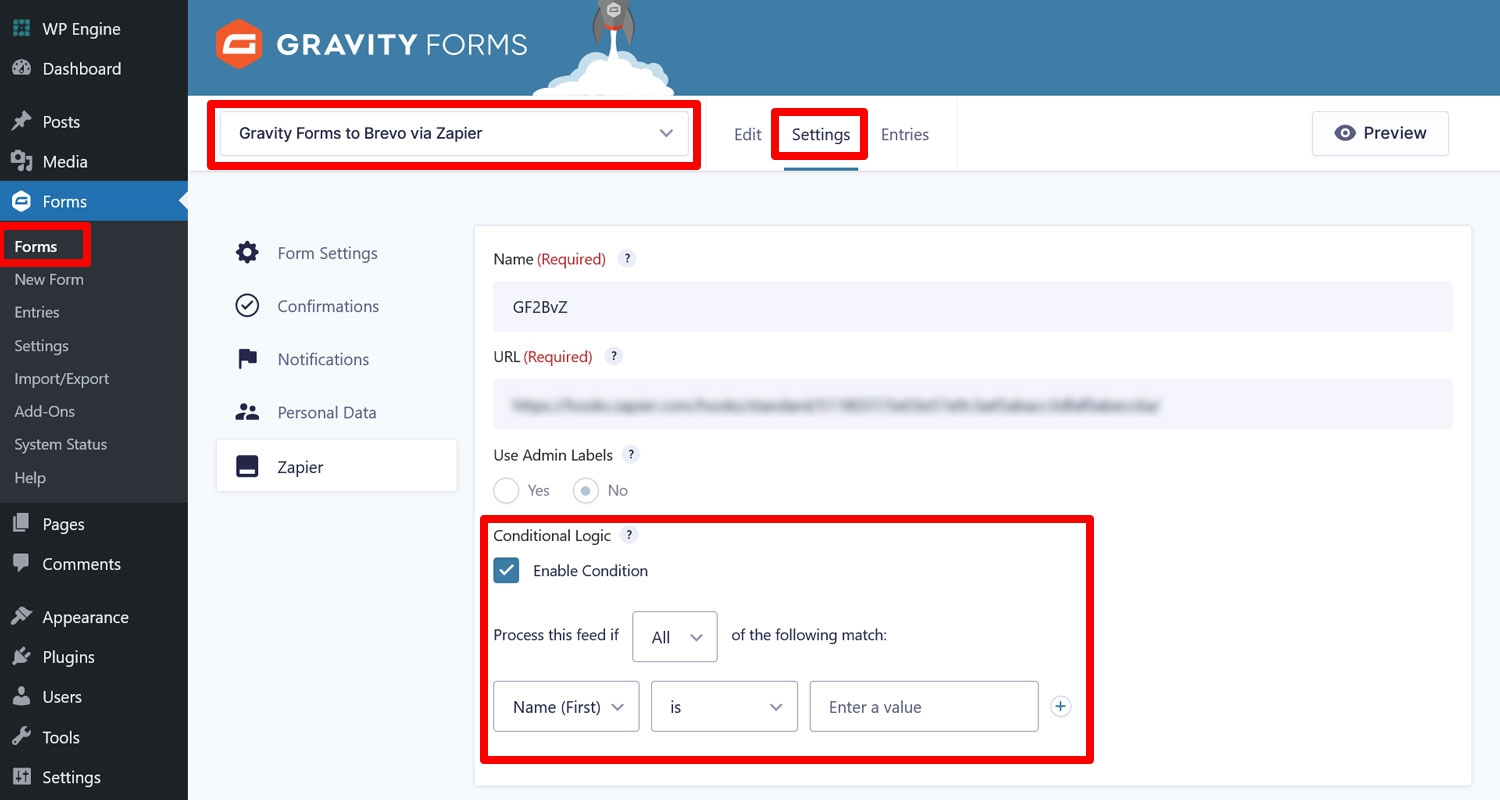Click the Plugins plug icon

(21, 657)
